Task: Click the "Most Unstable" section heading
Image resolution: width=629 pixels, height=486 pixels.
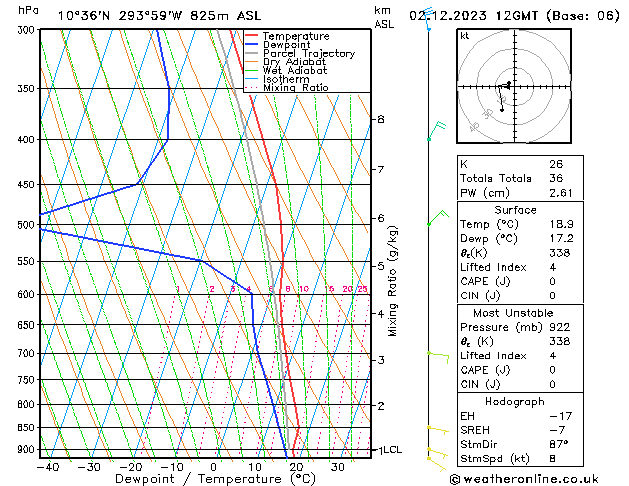Action: click(513, 313)
